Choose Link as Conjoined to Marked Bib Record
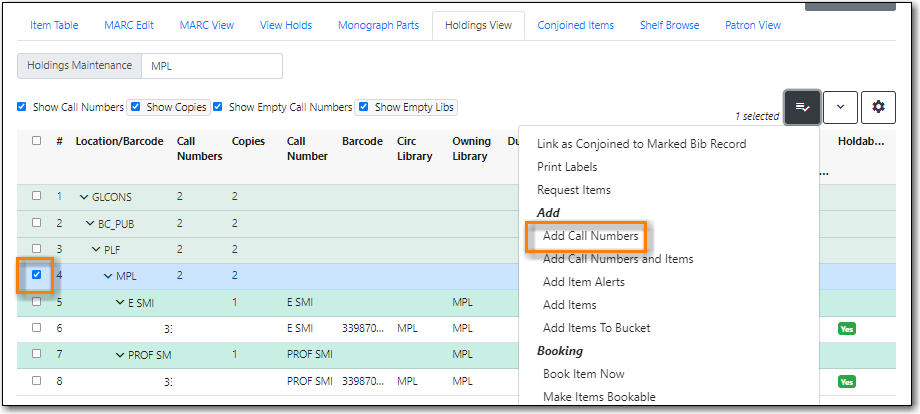The width and height of the screenshot is (920, 414). click(641, 144)
